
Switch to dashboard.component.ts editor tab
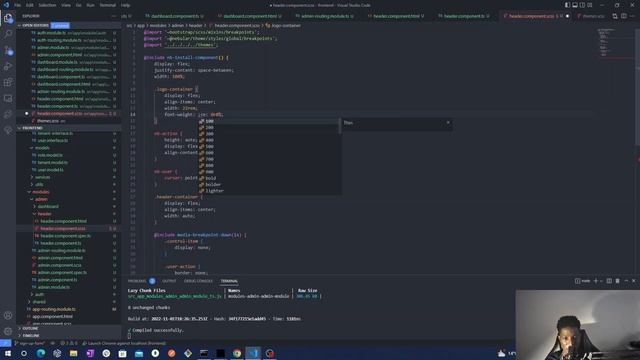point(175,16)
